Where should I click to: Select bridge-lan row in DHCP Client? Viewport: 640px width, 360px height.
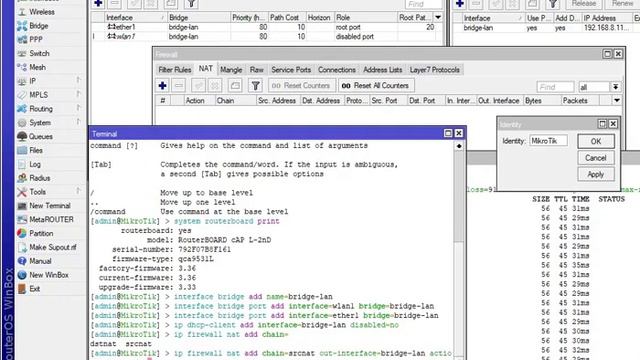(547, 28)
